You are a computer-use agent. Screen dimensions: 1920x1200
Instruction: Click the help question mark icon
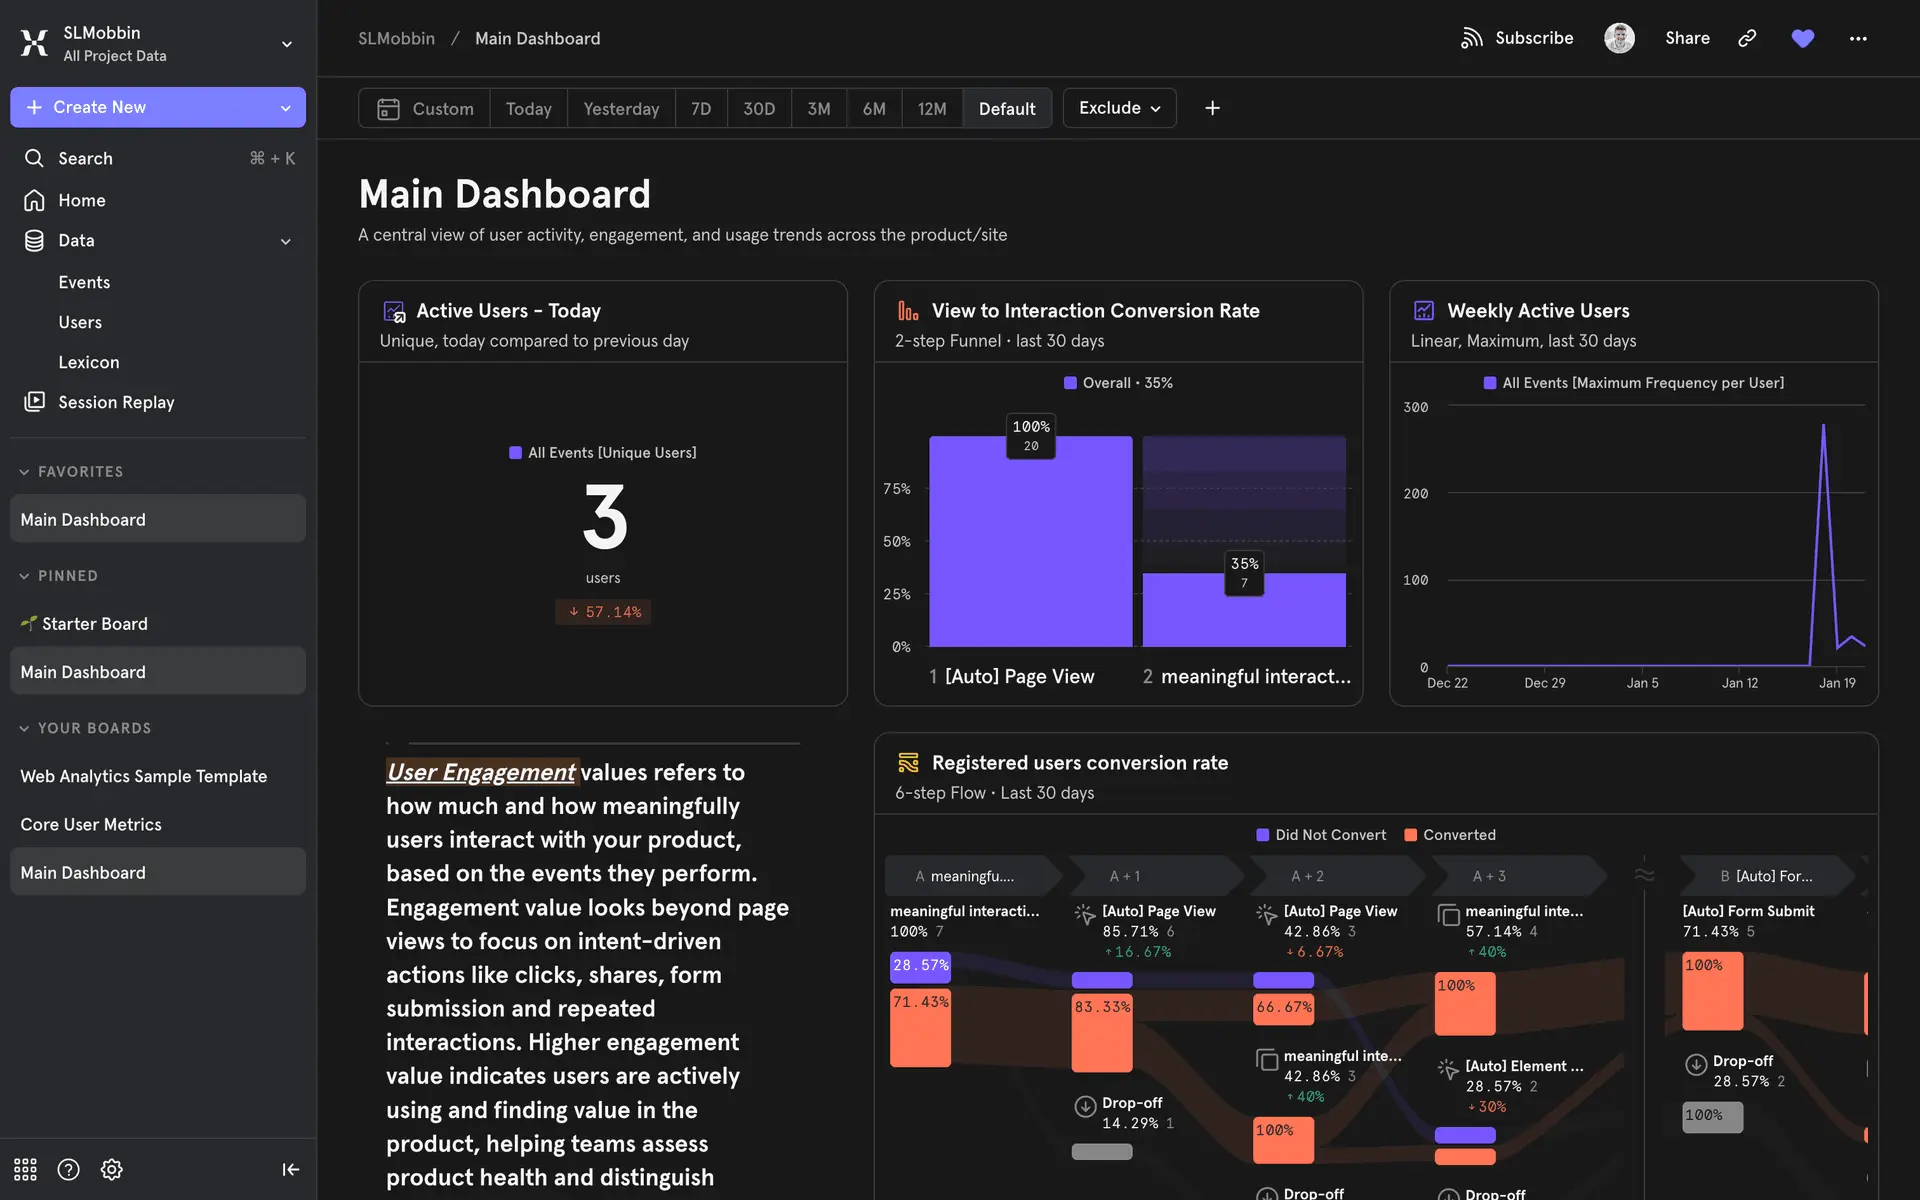click(x=68, y=1169)
